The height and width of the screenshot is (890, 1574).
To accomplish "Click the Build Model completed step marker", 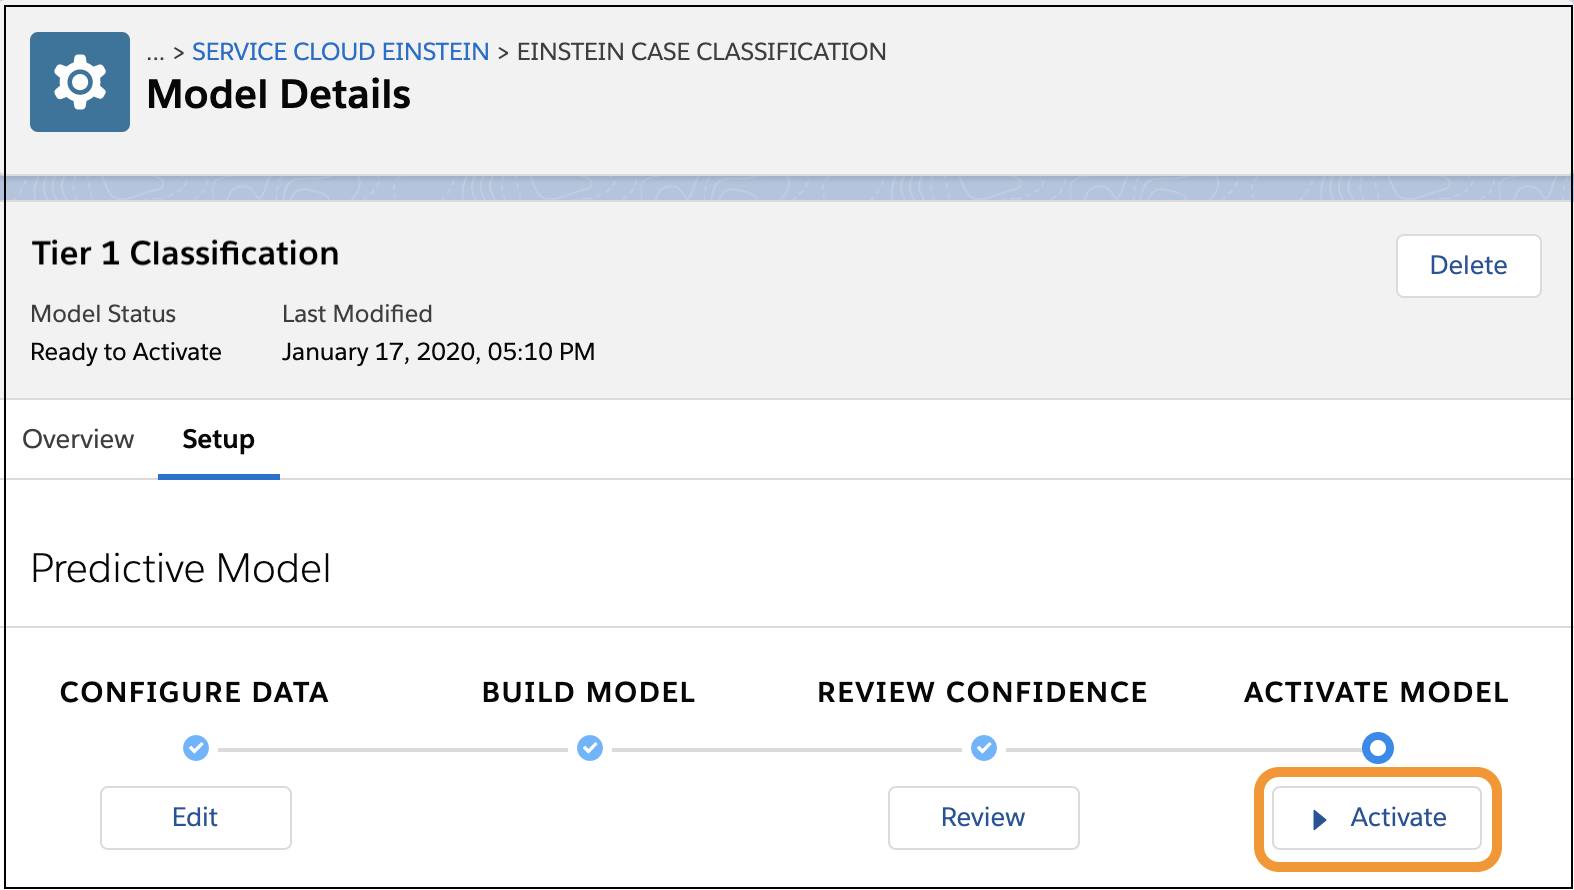I will pos(590,748).
